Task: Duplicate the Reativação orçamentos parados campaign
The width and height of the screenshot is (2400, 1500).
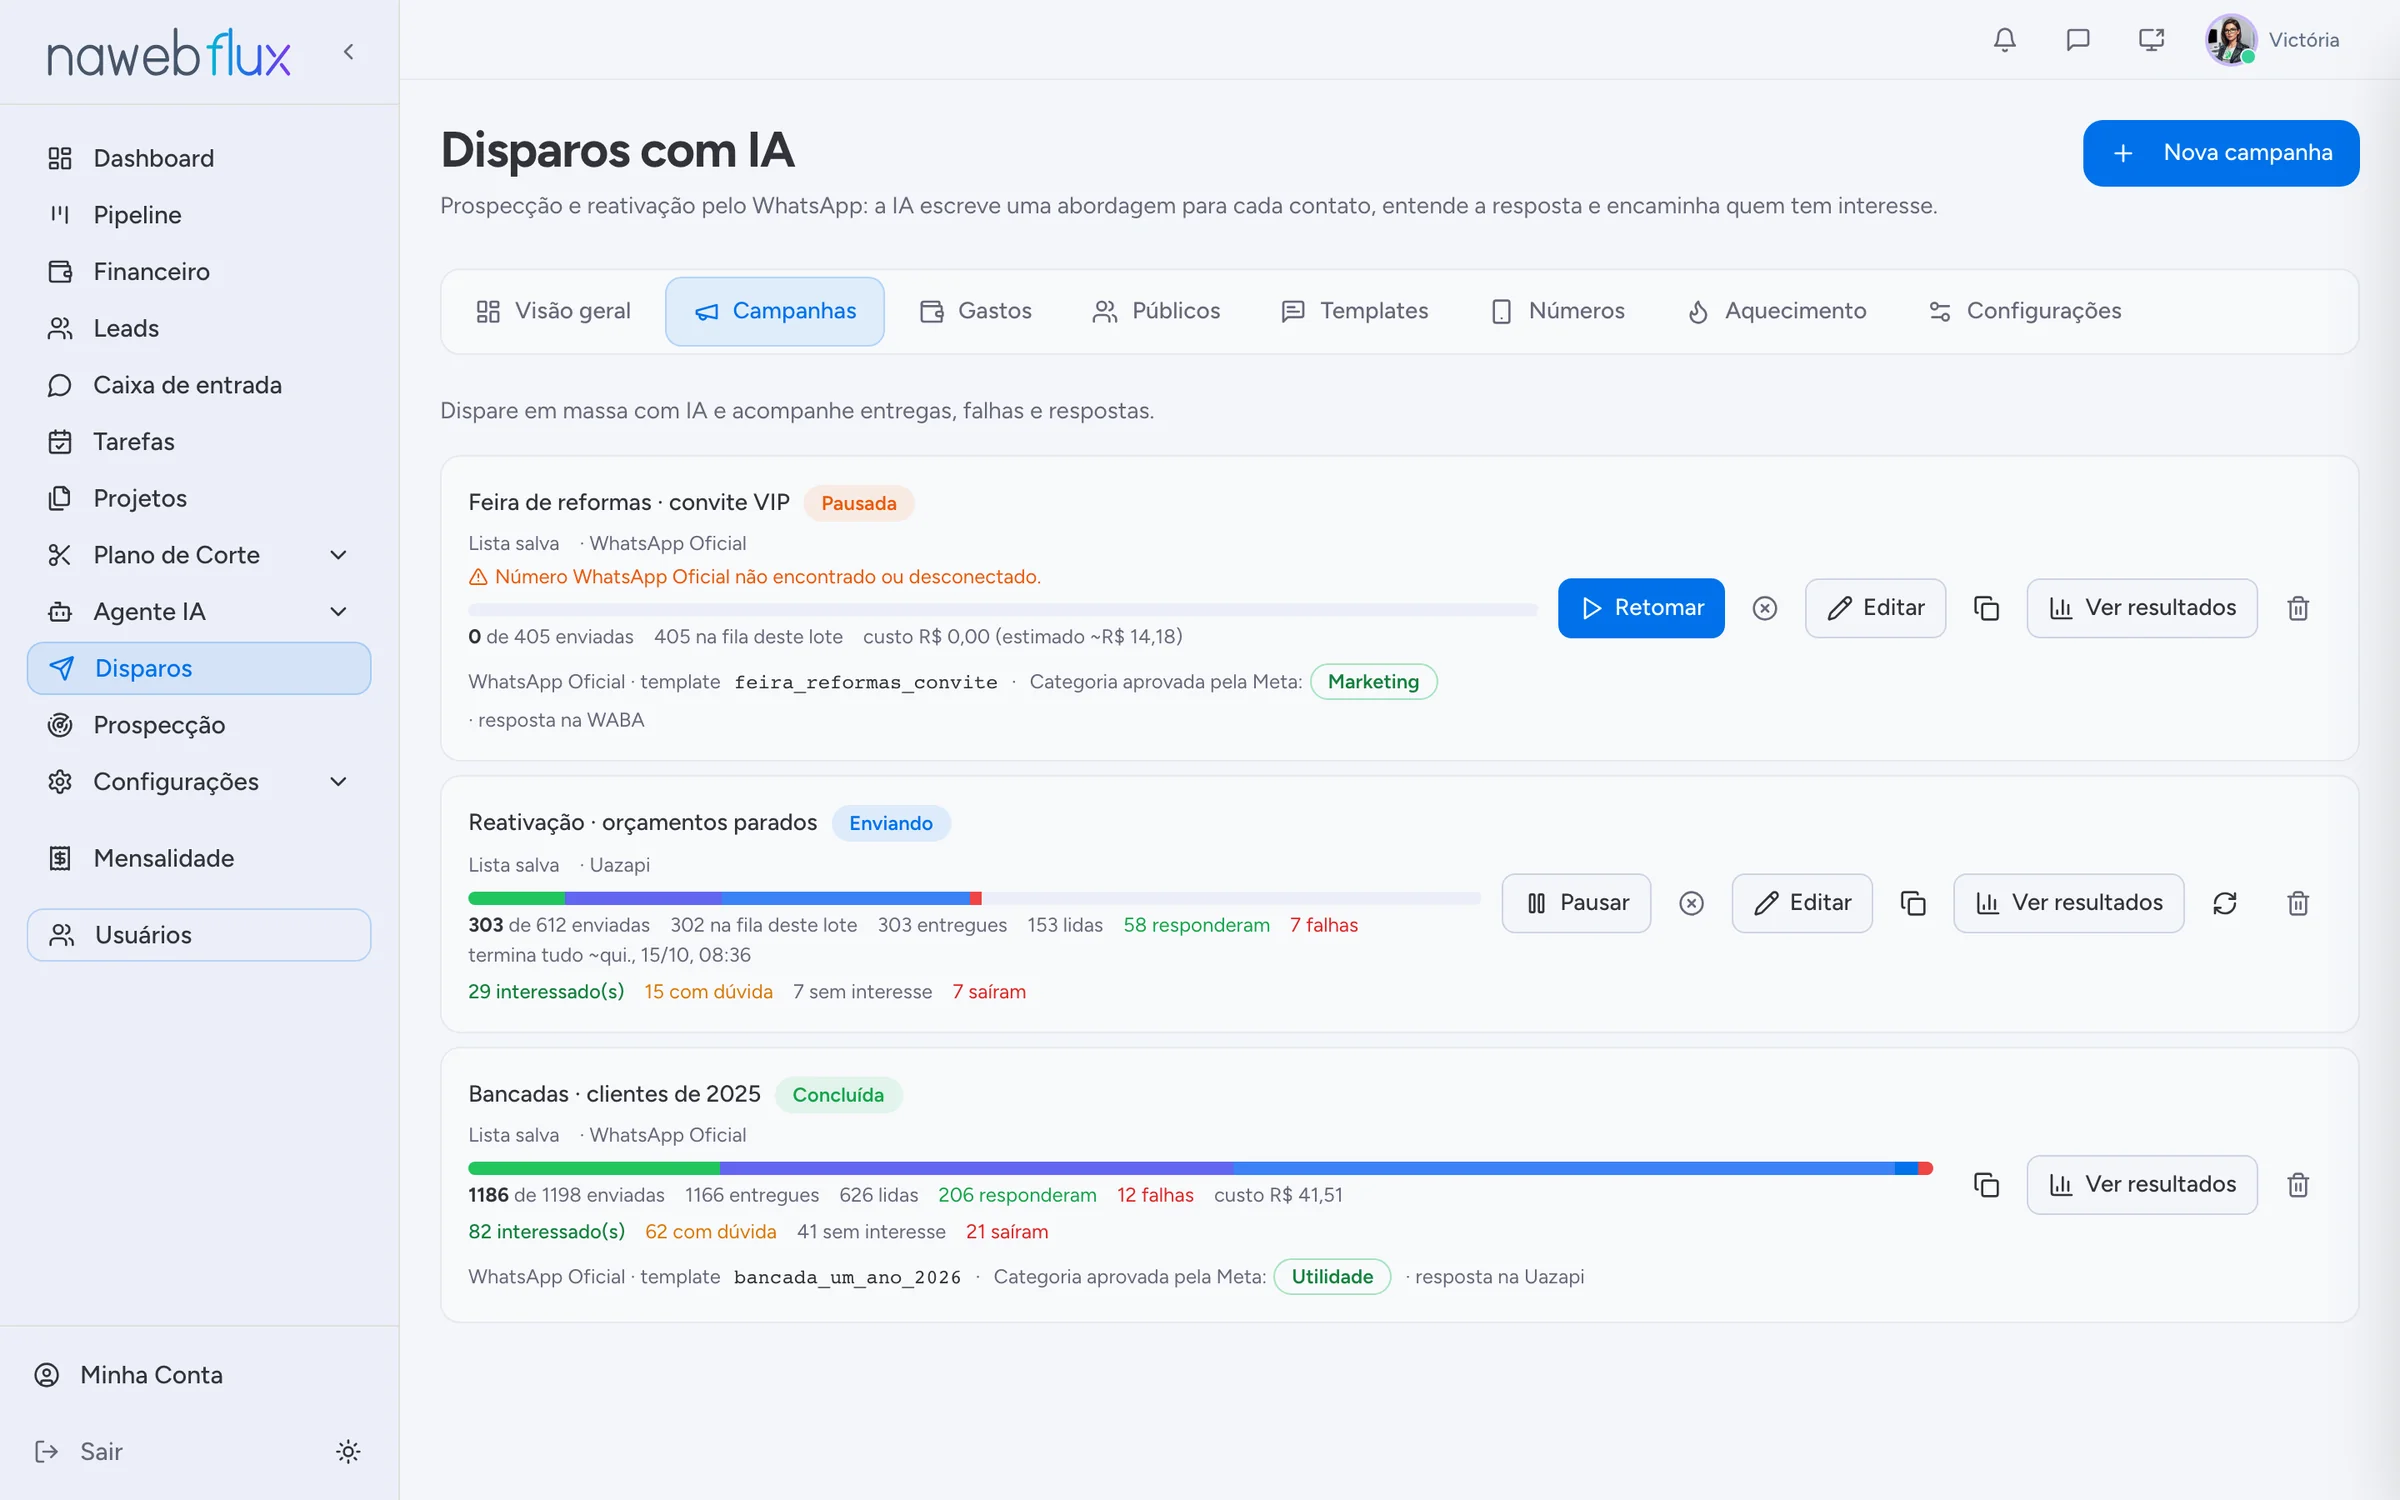Action: tap(1913, 903)
